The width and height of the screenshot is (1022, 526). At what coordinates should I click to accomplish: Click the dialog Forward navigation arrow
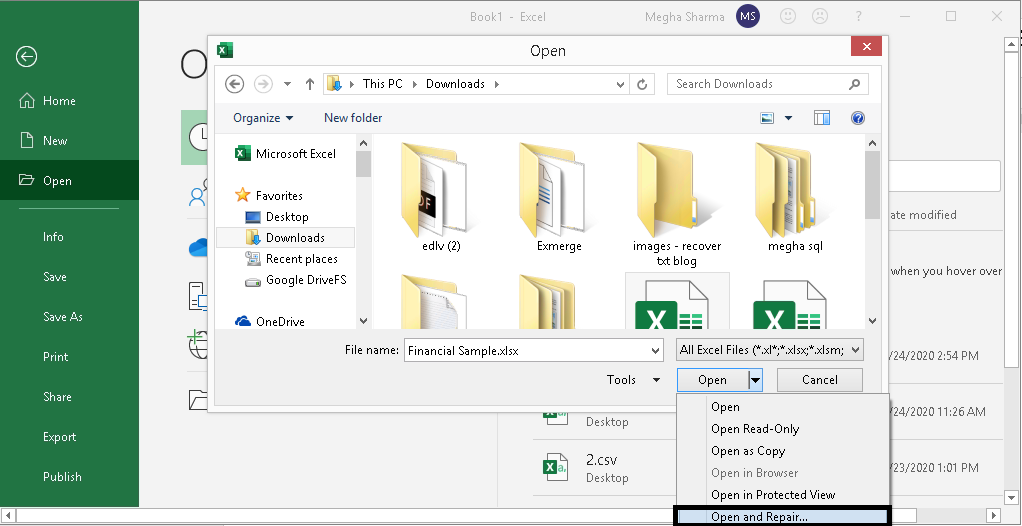coord(263,83)
